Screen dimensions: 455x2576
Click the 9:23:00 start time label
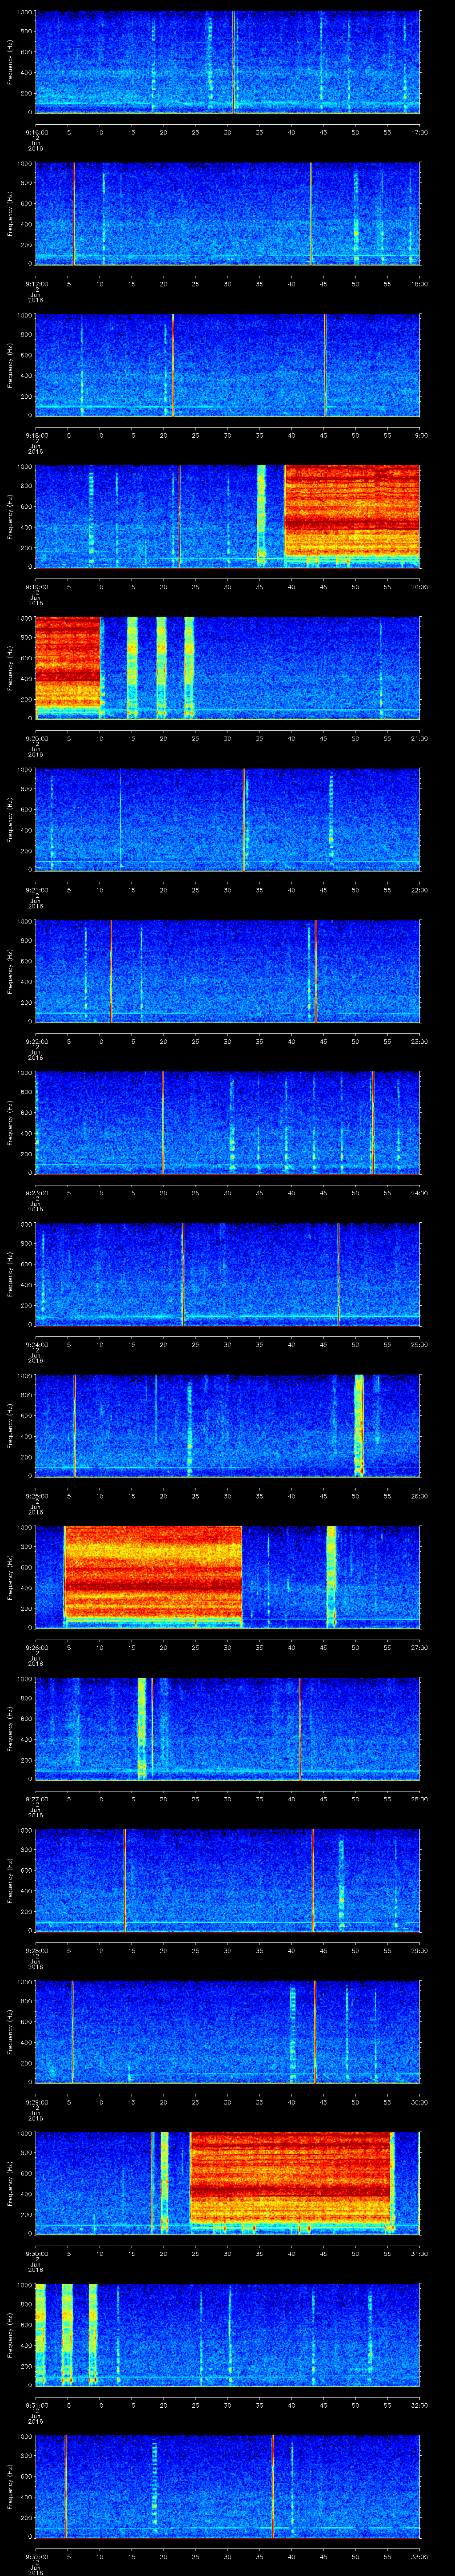(36, 1193)
